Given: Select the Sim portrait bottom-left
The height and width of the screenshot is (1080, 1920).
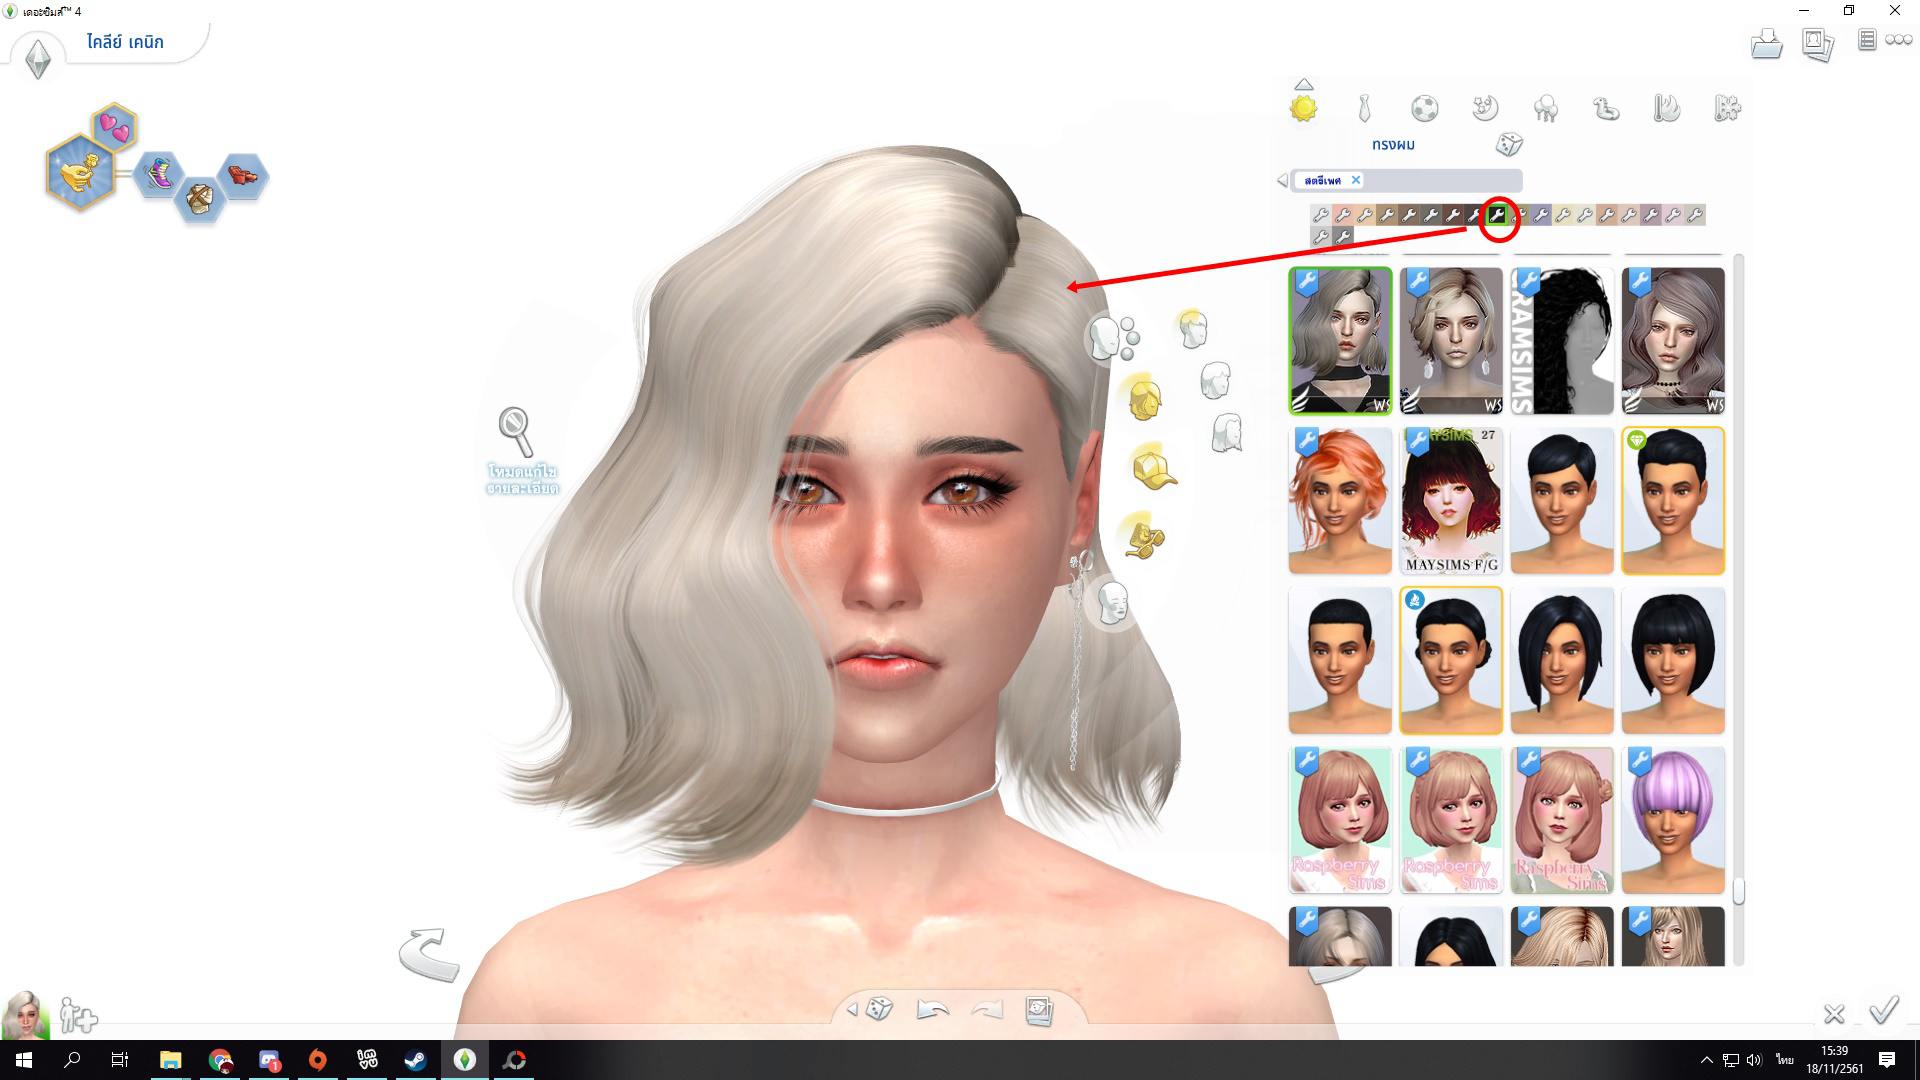Looking at the screenshot, I should pos(25,1015).
